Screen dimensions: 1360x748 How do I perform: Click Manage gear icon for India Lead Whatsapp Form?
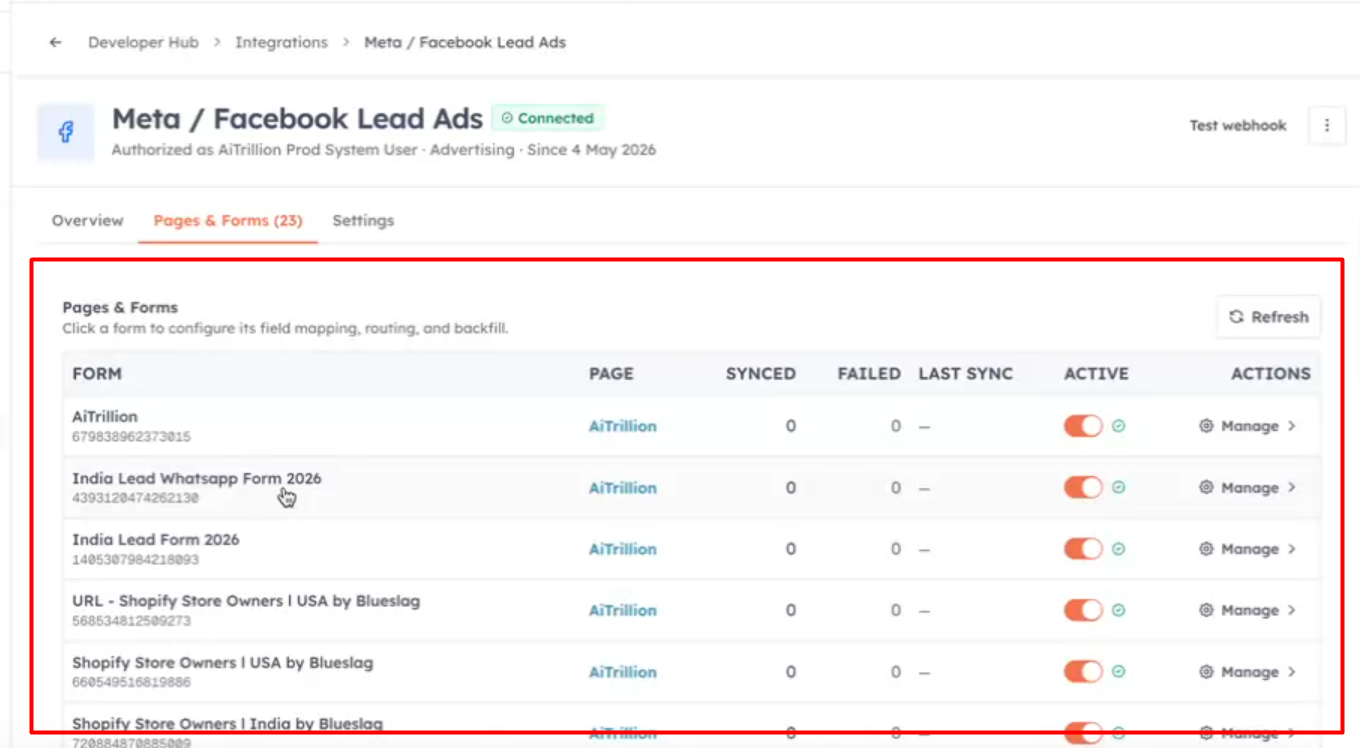tap(1206, 487)
